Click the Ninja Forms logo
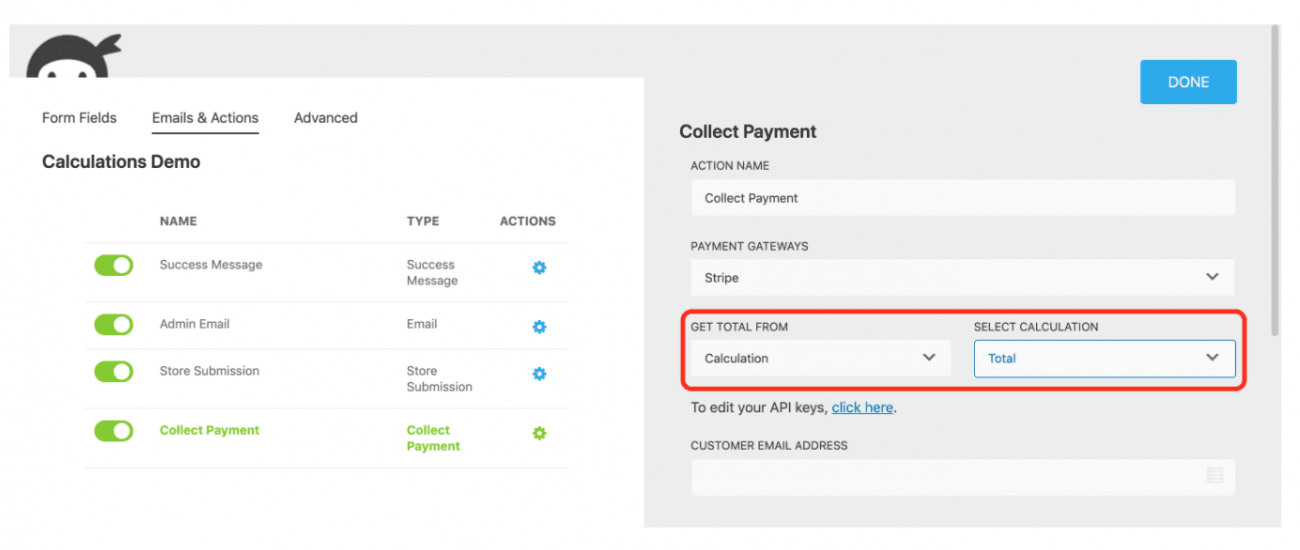The width and height of the screenshot is (1300, 550). [74, 56]
